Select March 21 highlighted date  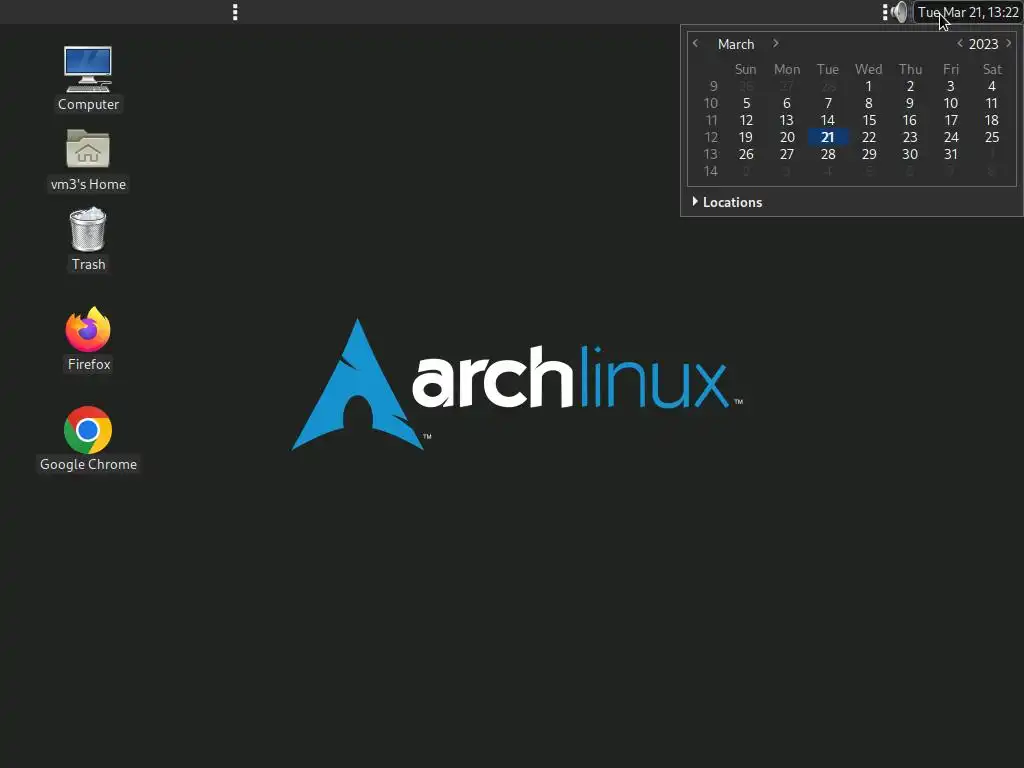828,137
